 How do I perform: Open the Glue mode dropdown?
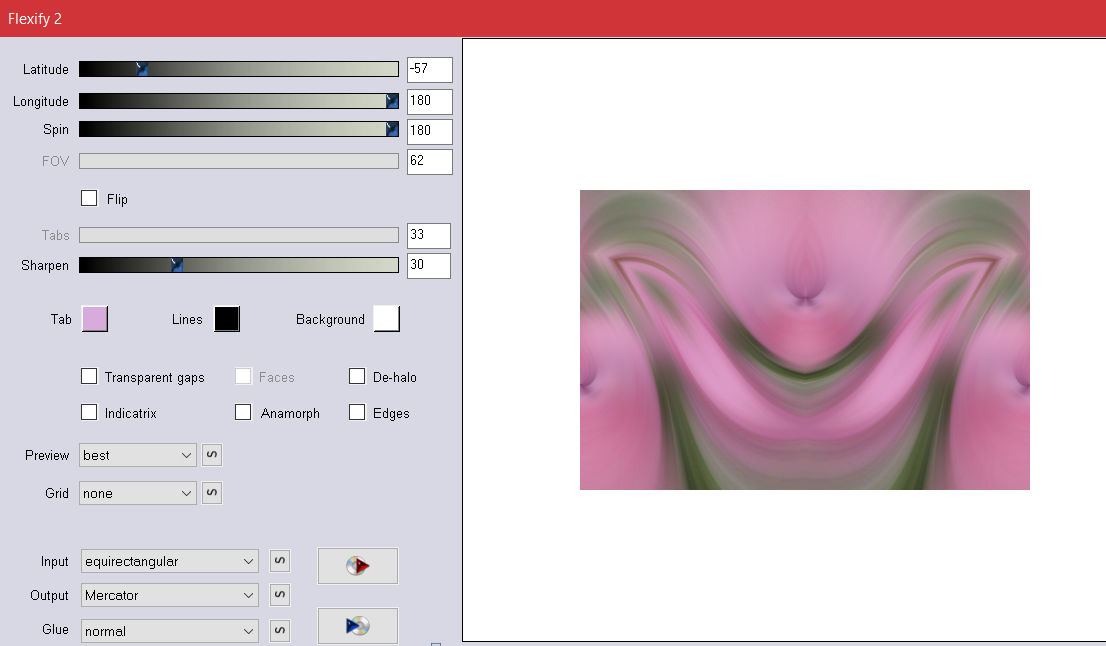169,631
